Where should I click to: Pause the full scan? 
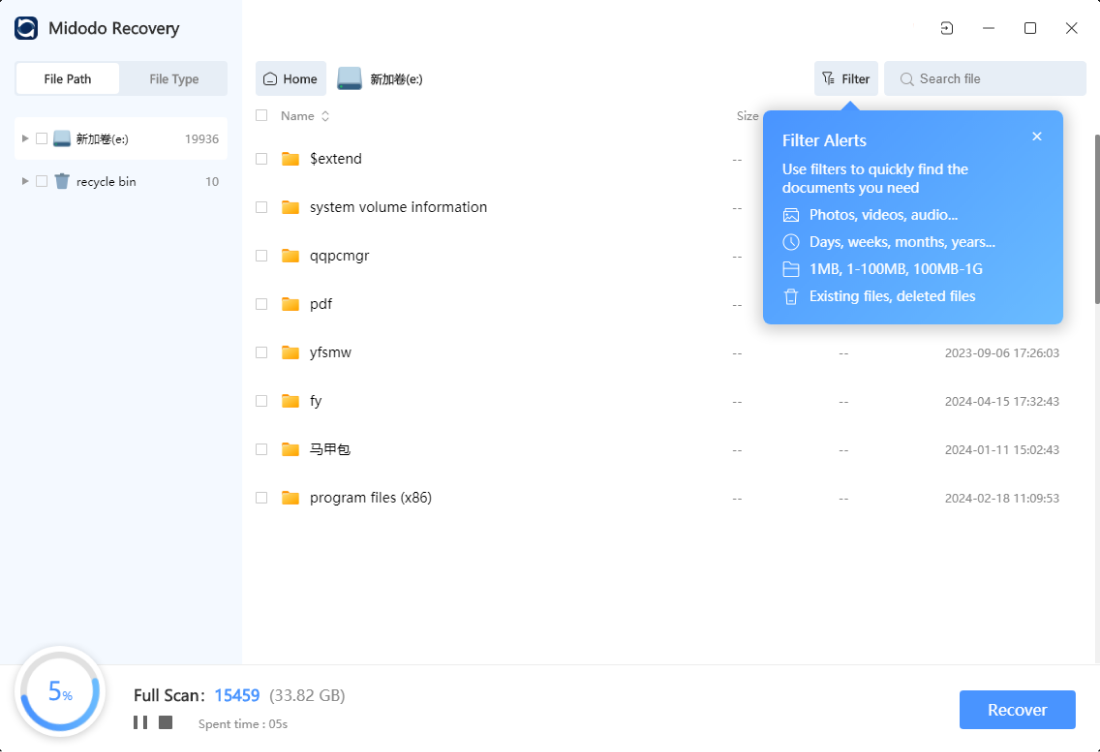(140, 723)
